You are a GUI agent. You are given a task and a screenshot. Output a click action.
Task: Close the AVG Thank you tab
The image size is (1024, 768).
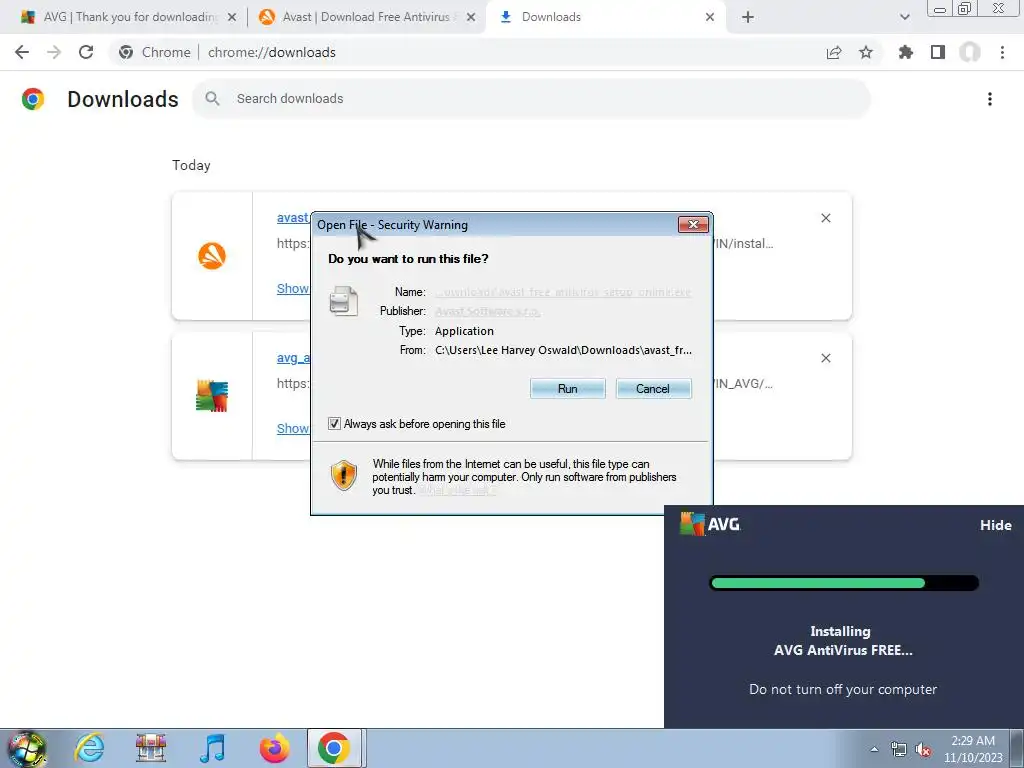click(x=232, y=17)
